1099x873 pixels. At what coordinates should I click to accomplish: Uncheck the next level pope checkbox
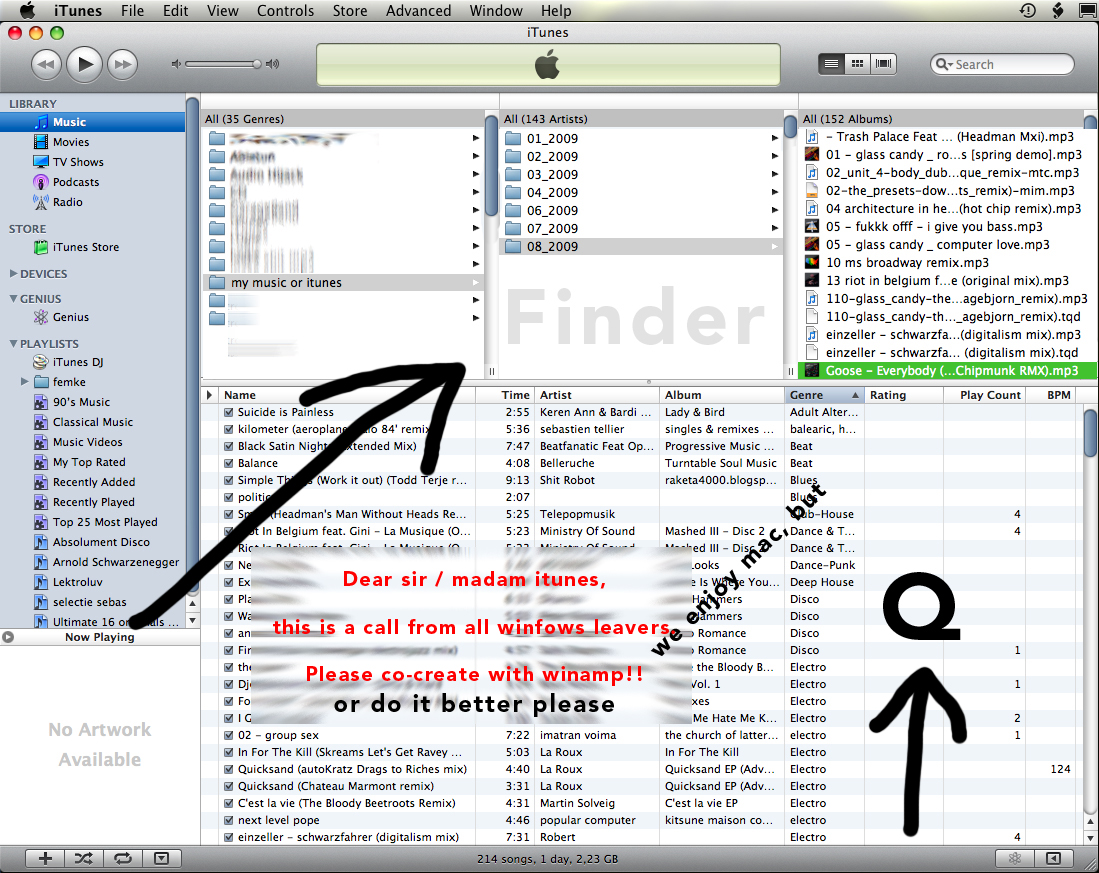pyautogui.click(x=228, y=820)
